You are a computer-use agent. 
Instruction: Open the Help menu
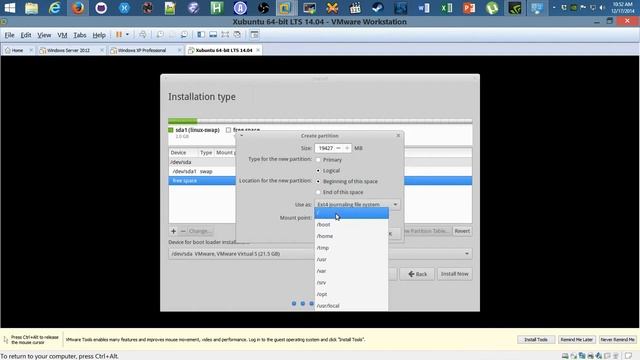99,35
